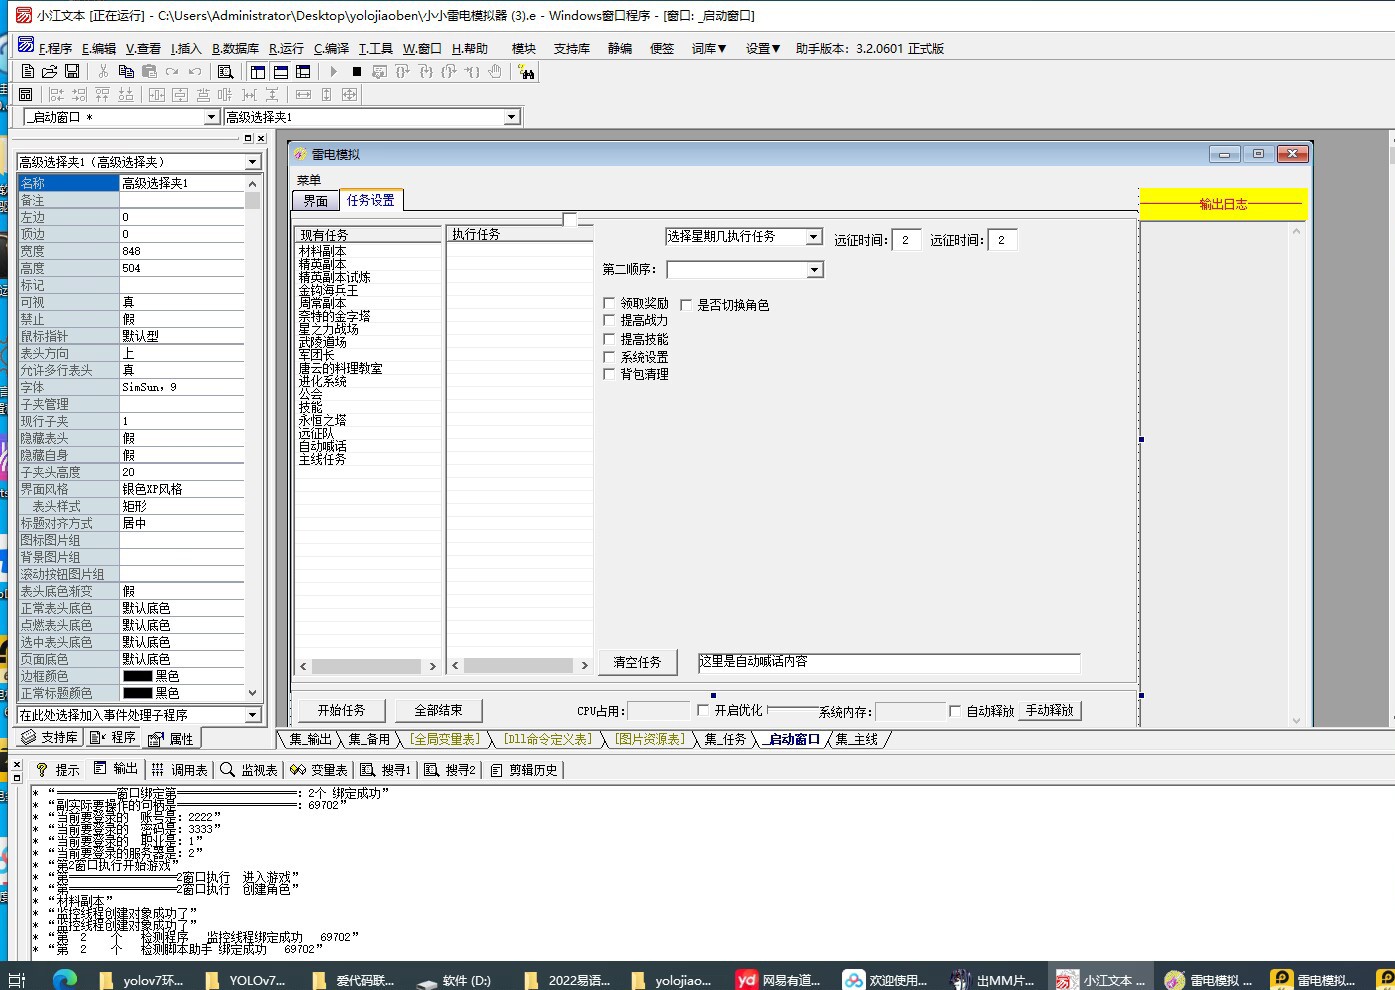Click the New document toolbar icon
The image size is (1395, 990).
(x=27, y=71)
